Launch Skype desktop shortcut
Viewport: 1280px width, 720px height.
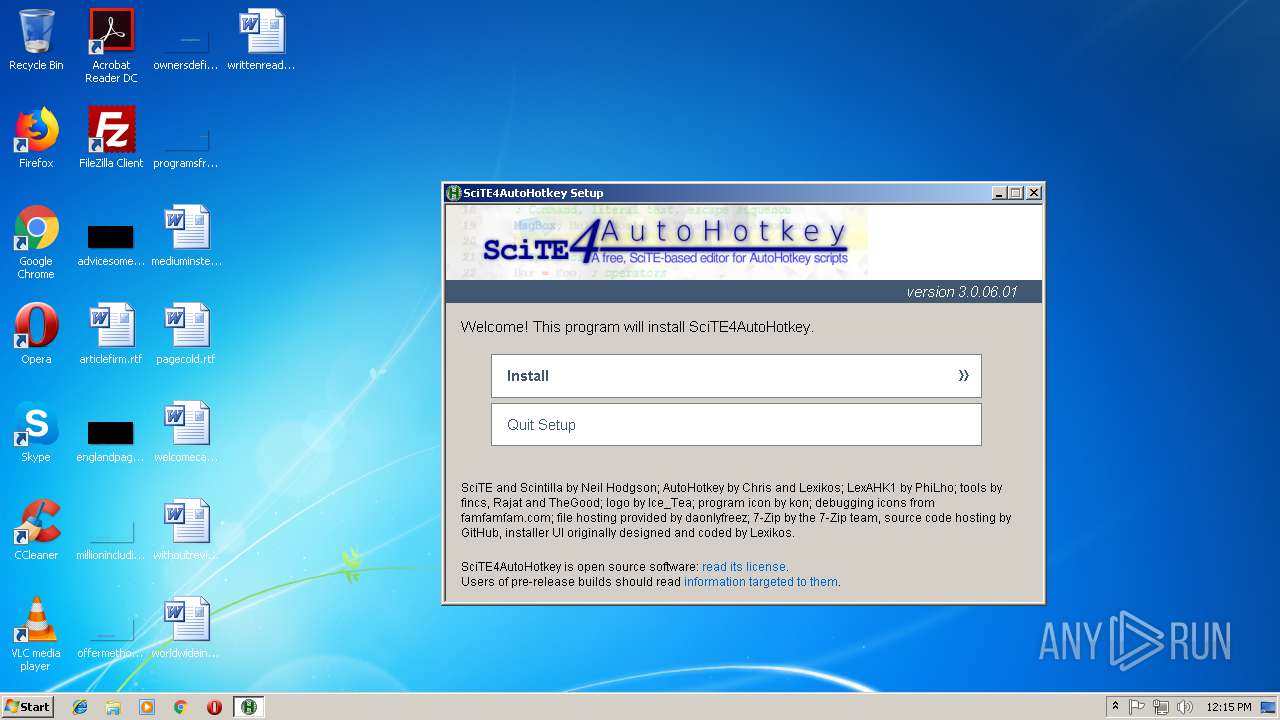tap(36, 432)
